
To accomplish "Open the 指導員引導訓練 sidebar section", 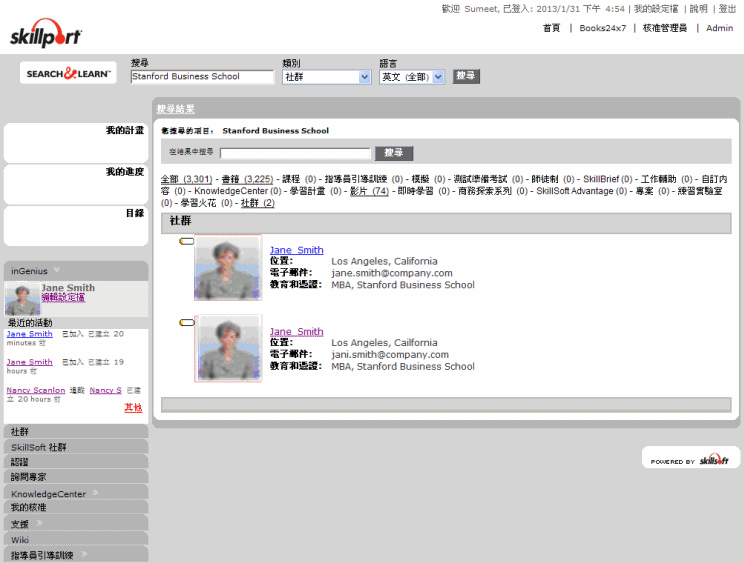I will click(76, 554).
